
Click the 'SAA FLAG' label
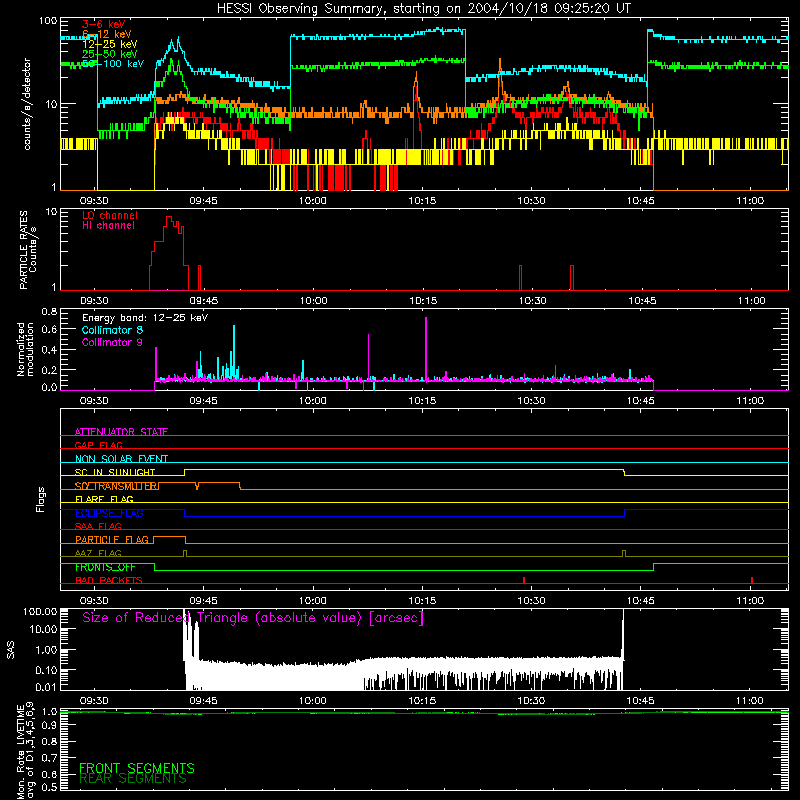pos(98,526)
